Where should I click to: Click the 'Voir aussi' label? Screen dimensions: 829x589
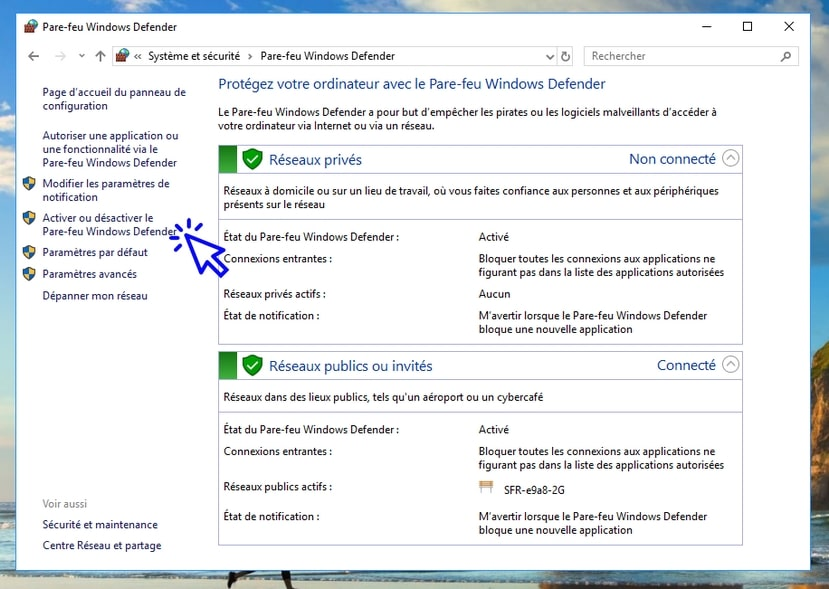[65, 504]
